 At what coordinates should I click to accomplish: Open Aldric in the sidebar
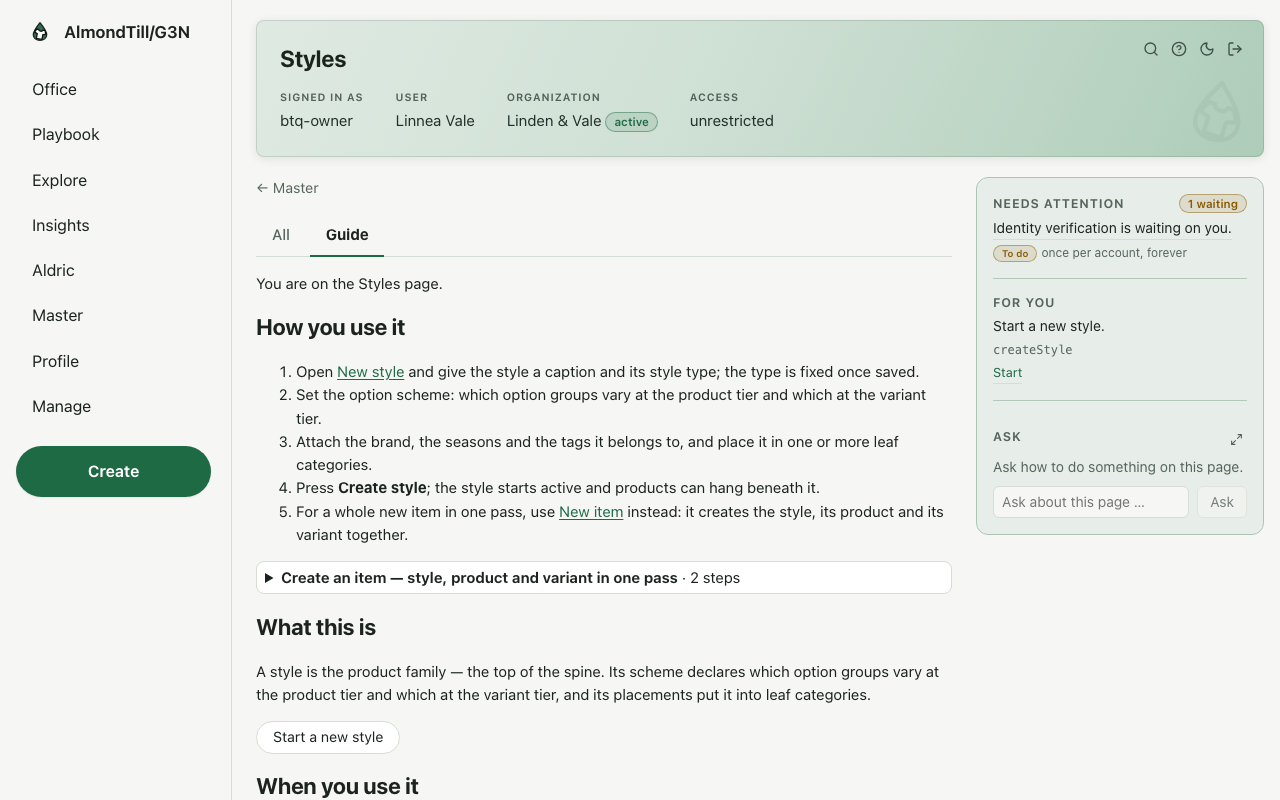53,270
